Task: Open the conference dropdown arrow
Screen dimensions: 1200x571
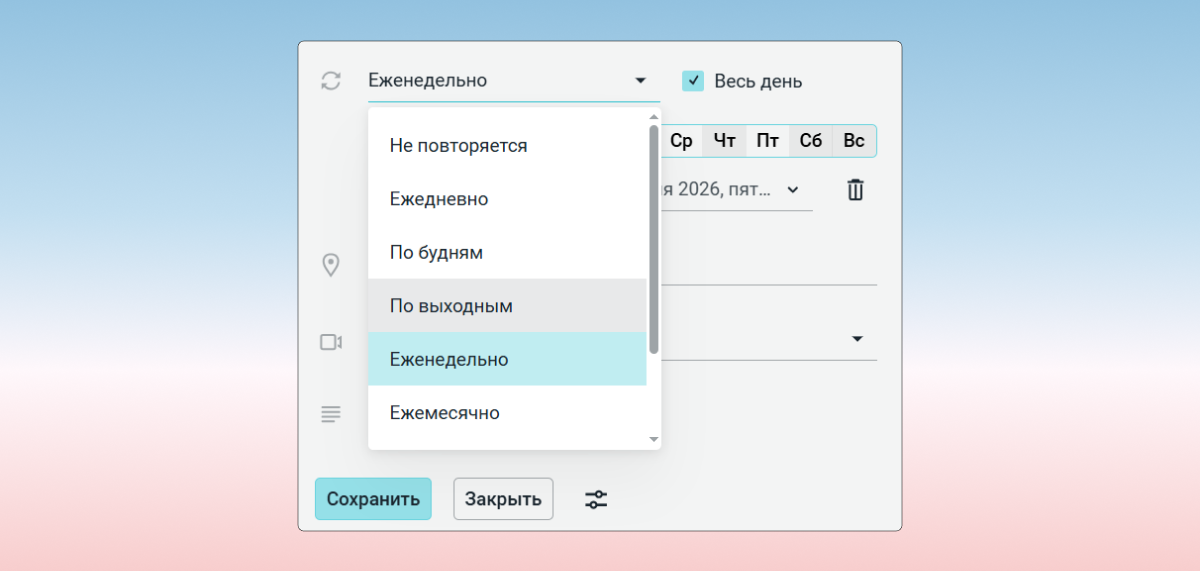Action: click(x=857, y=339)
